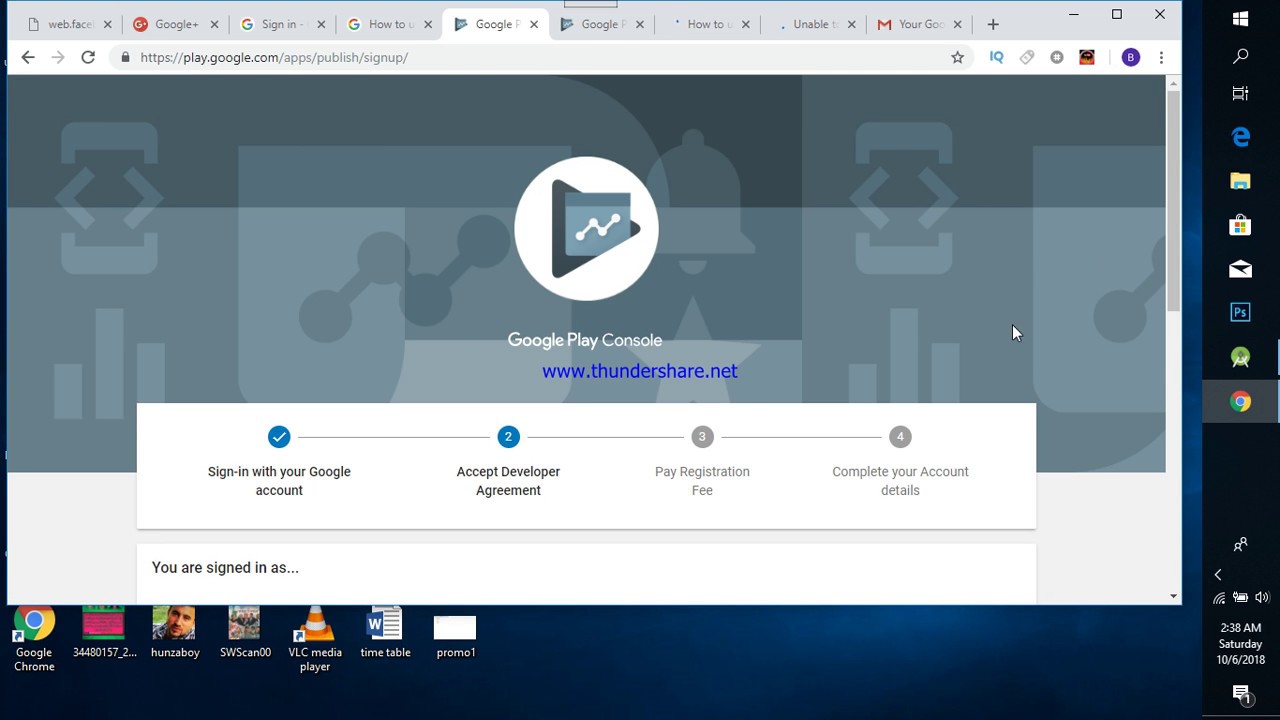Viewport: 1280px width, 720px height.
Task: Select the hunzaboy desktop image
Action: pos(175,633)
